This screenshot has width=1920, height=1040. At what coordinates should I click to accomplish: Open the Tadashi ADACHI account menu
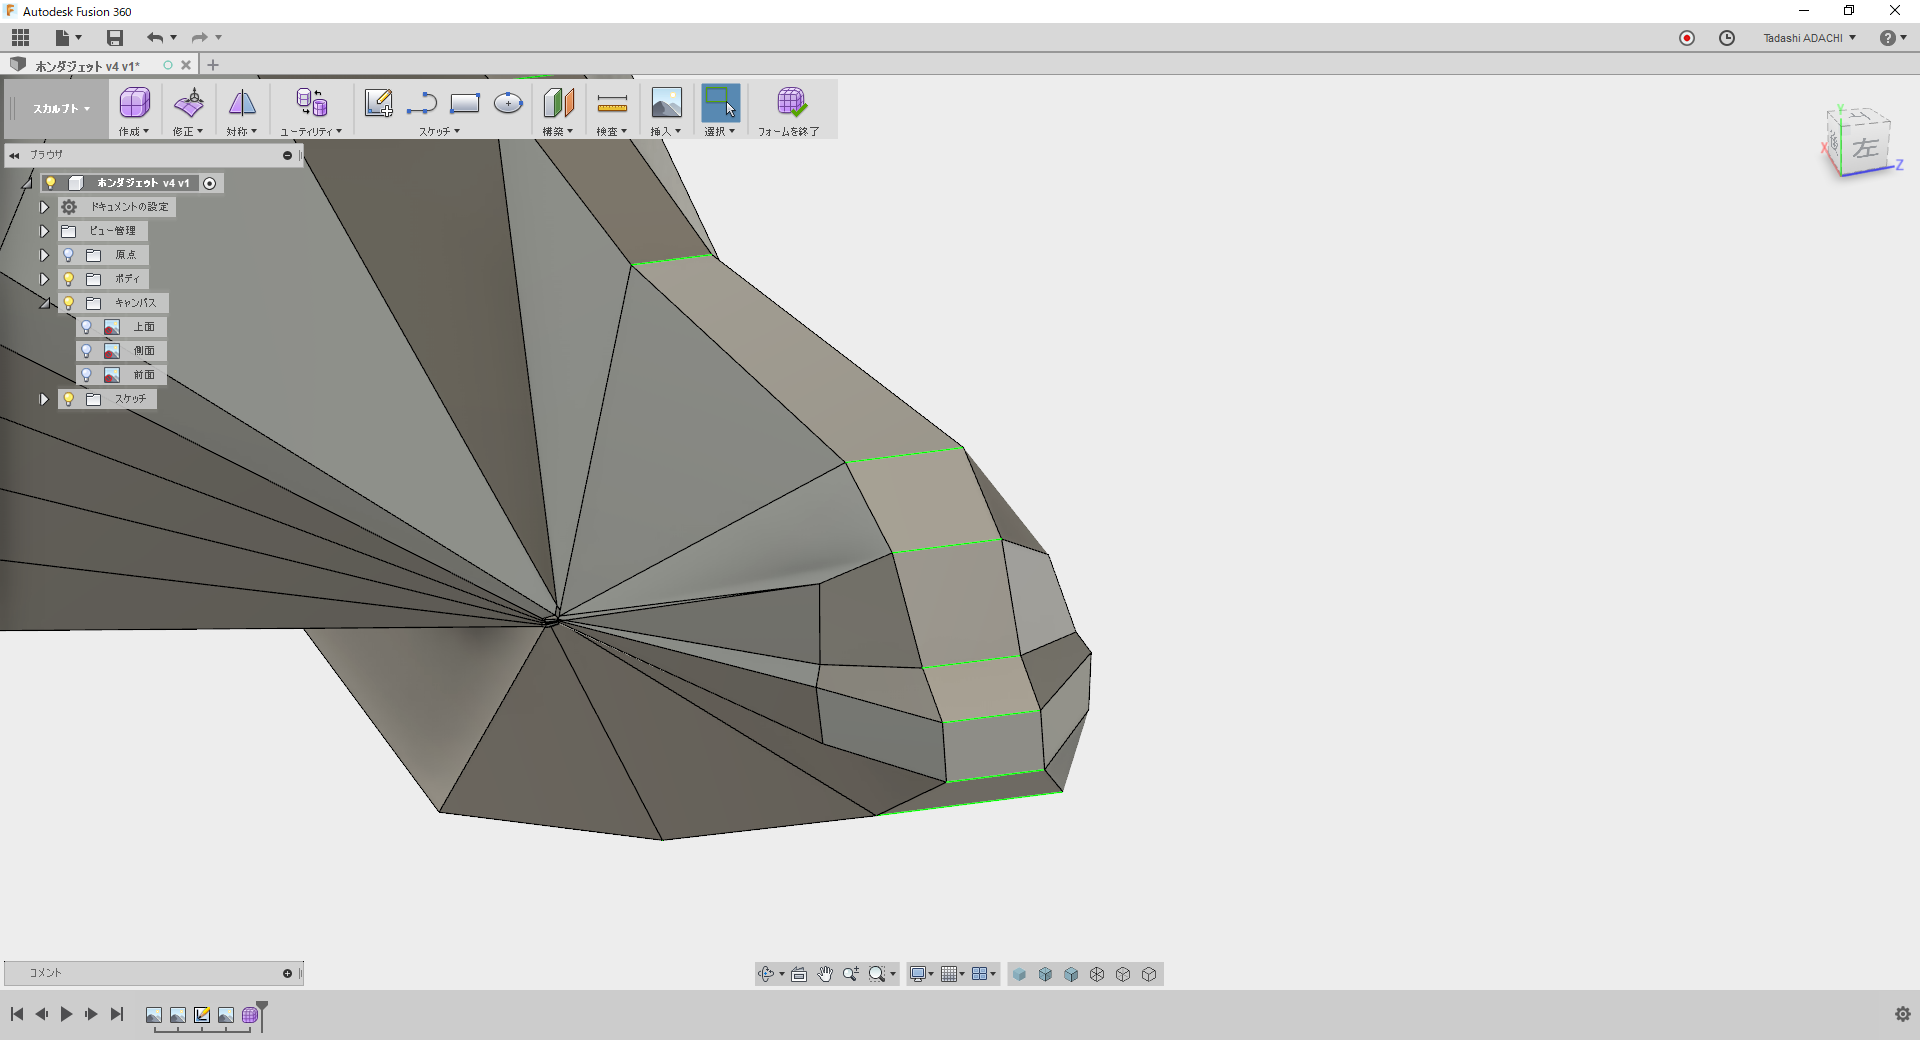pyautogui.click(x=1808, y=38)
